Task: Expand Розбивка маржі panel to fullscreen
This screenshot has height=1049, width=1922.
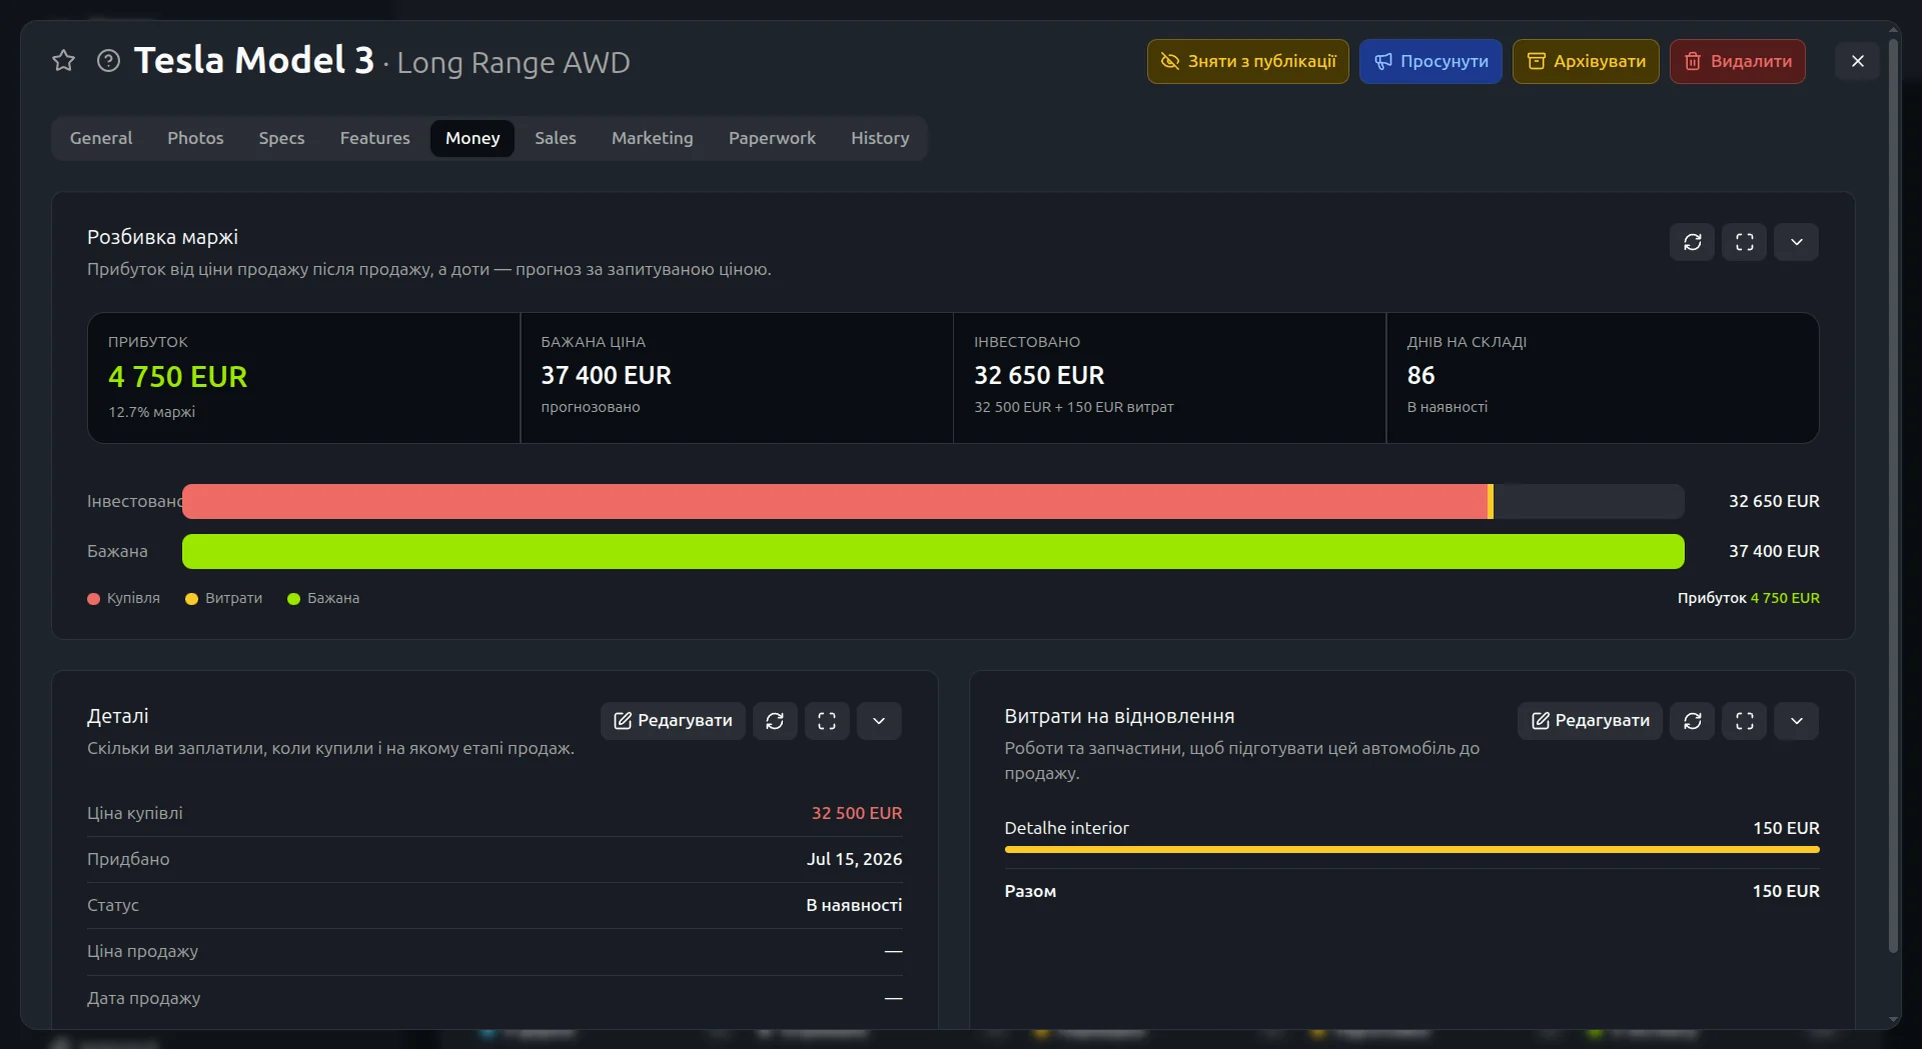Action: (1744, 242)
